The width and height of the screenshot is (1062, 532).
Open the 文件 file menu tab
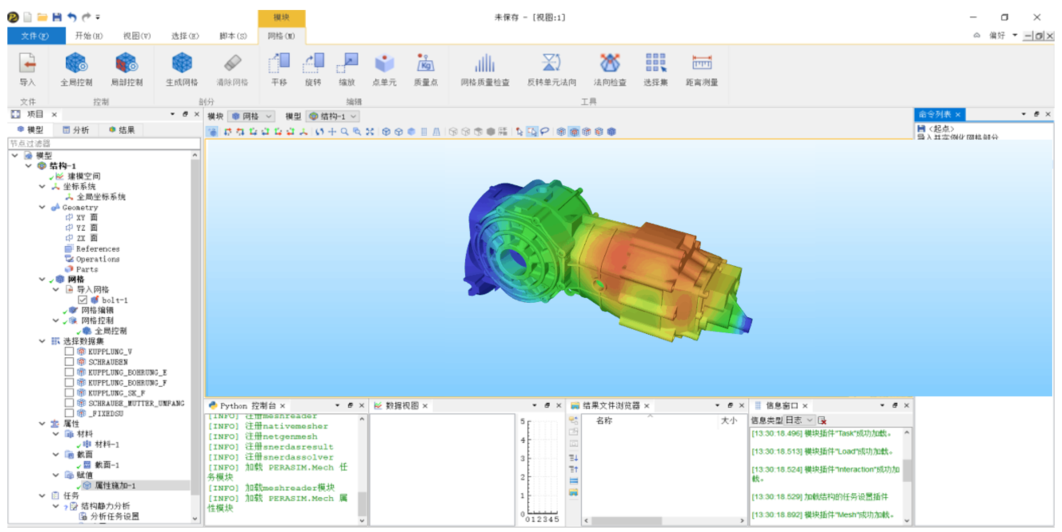[35, 36]
